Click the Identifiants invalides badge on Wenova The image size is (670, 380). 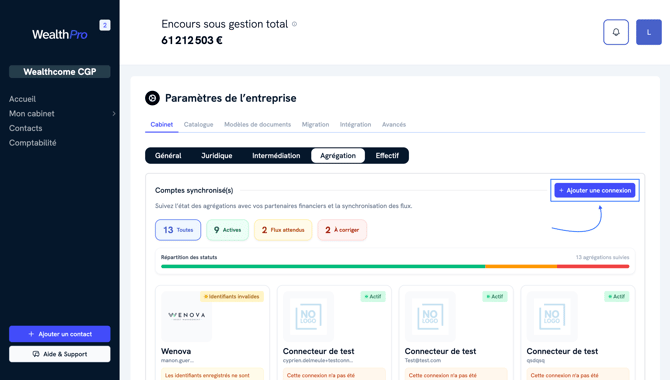pyautogui.click(x=232, y=296)
